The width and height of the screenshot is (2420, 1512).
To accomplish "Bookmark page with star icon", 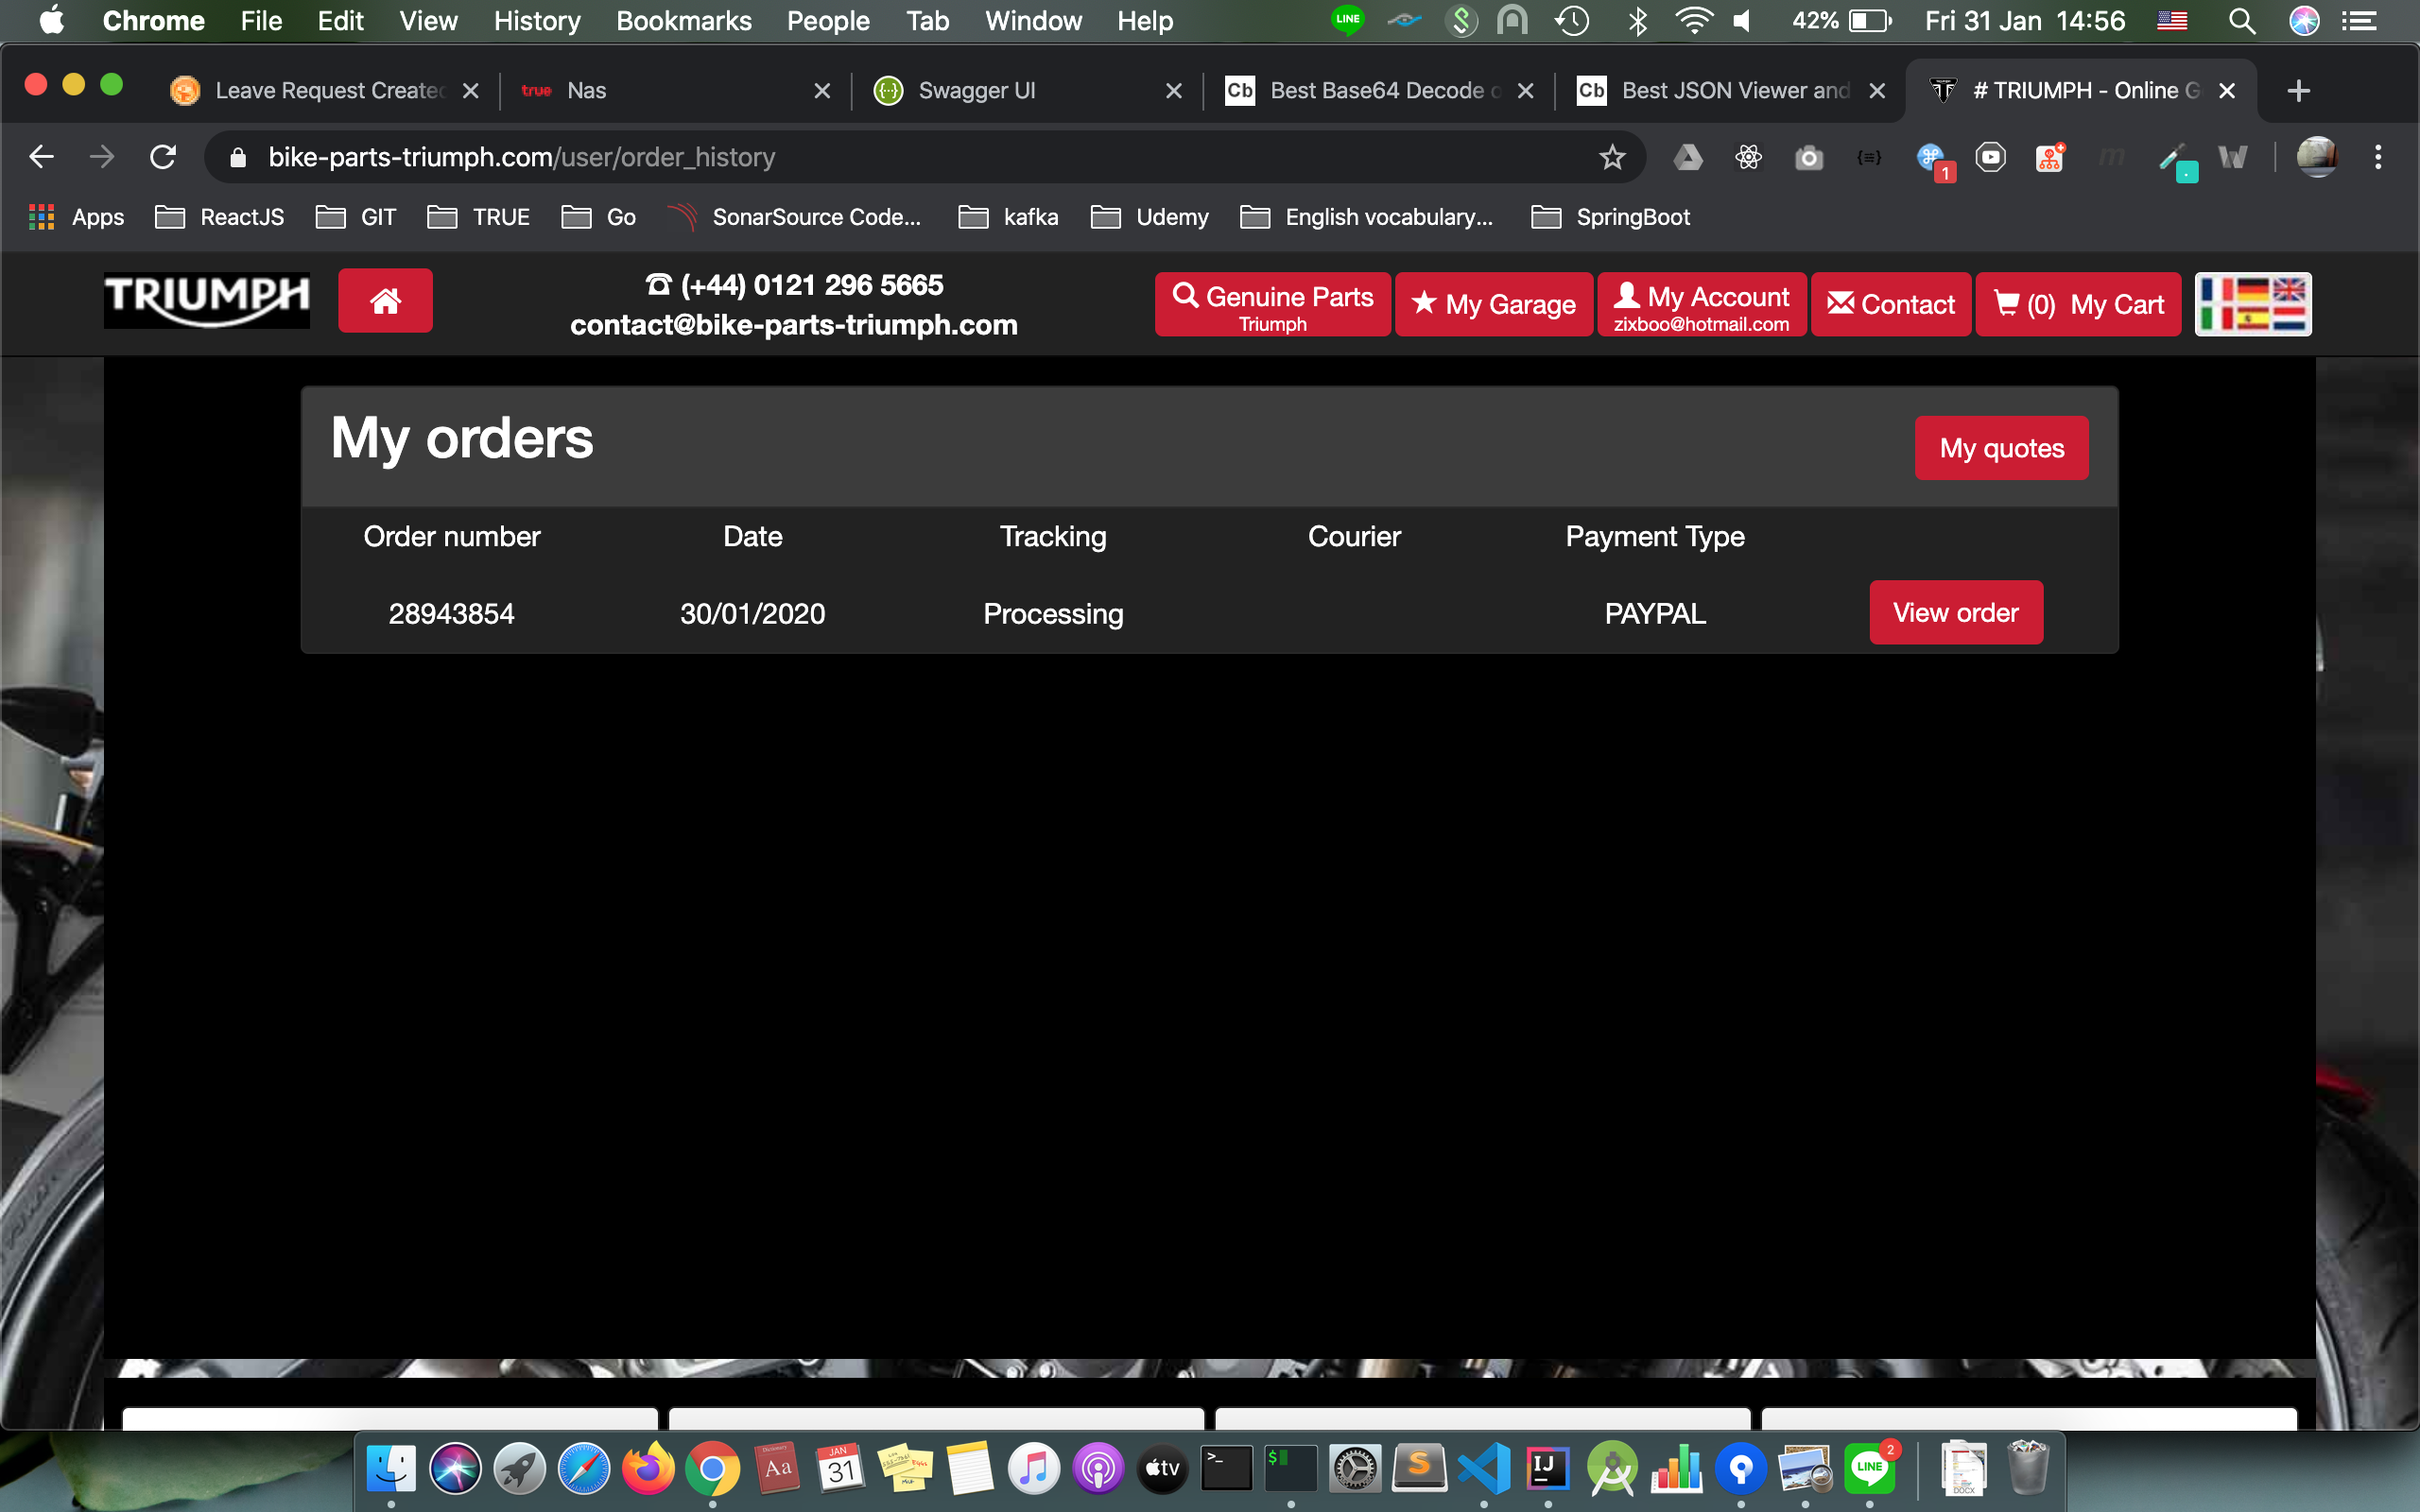I will coord(1612,157).
